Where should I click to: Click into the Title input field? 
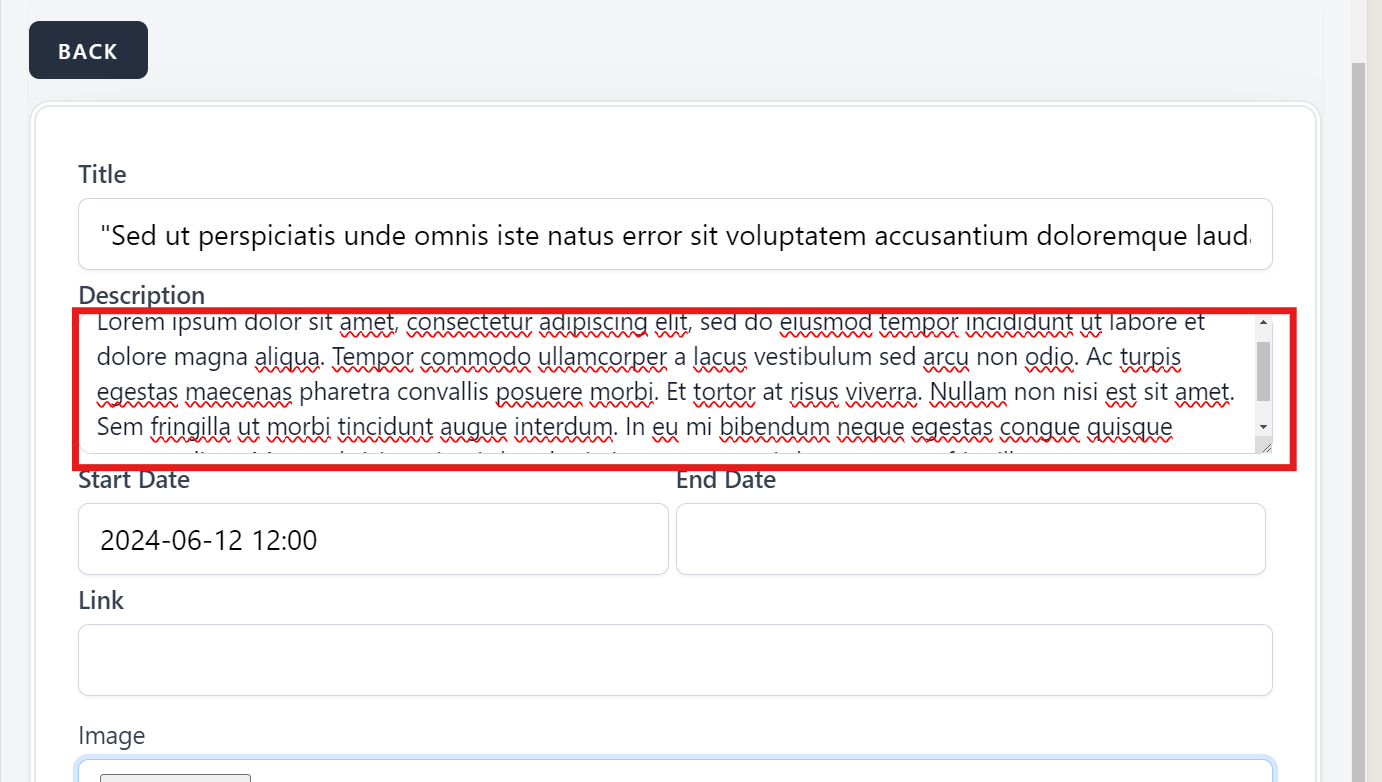[675, 235]
